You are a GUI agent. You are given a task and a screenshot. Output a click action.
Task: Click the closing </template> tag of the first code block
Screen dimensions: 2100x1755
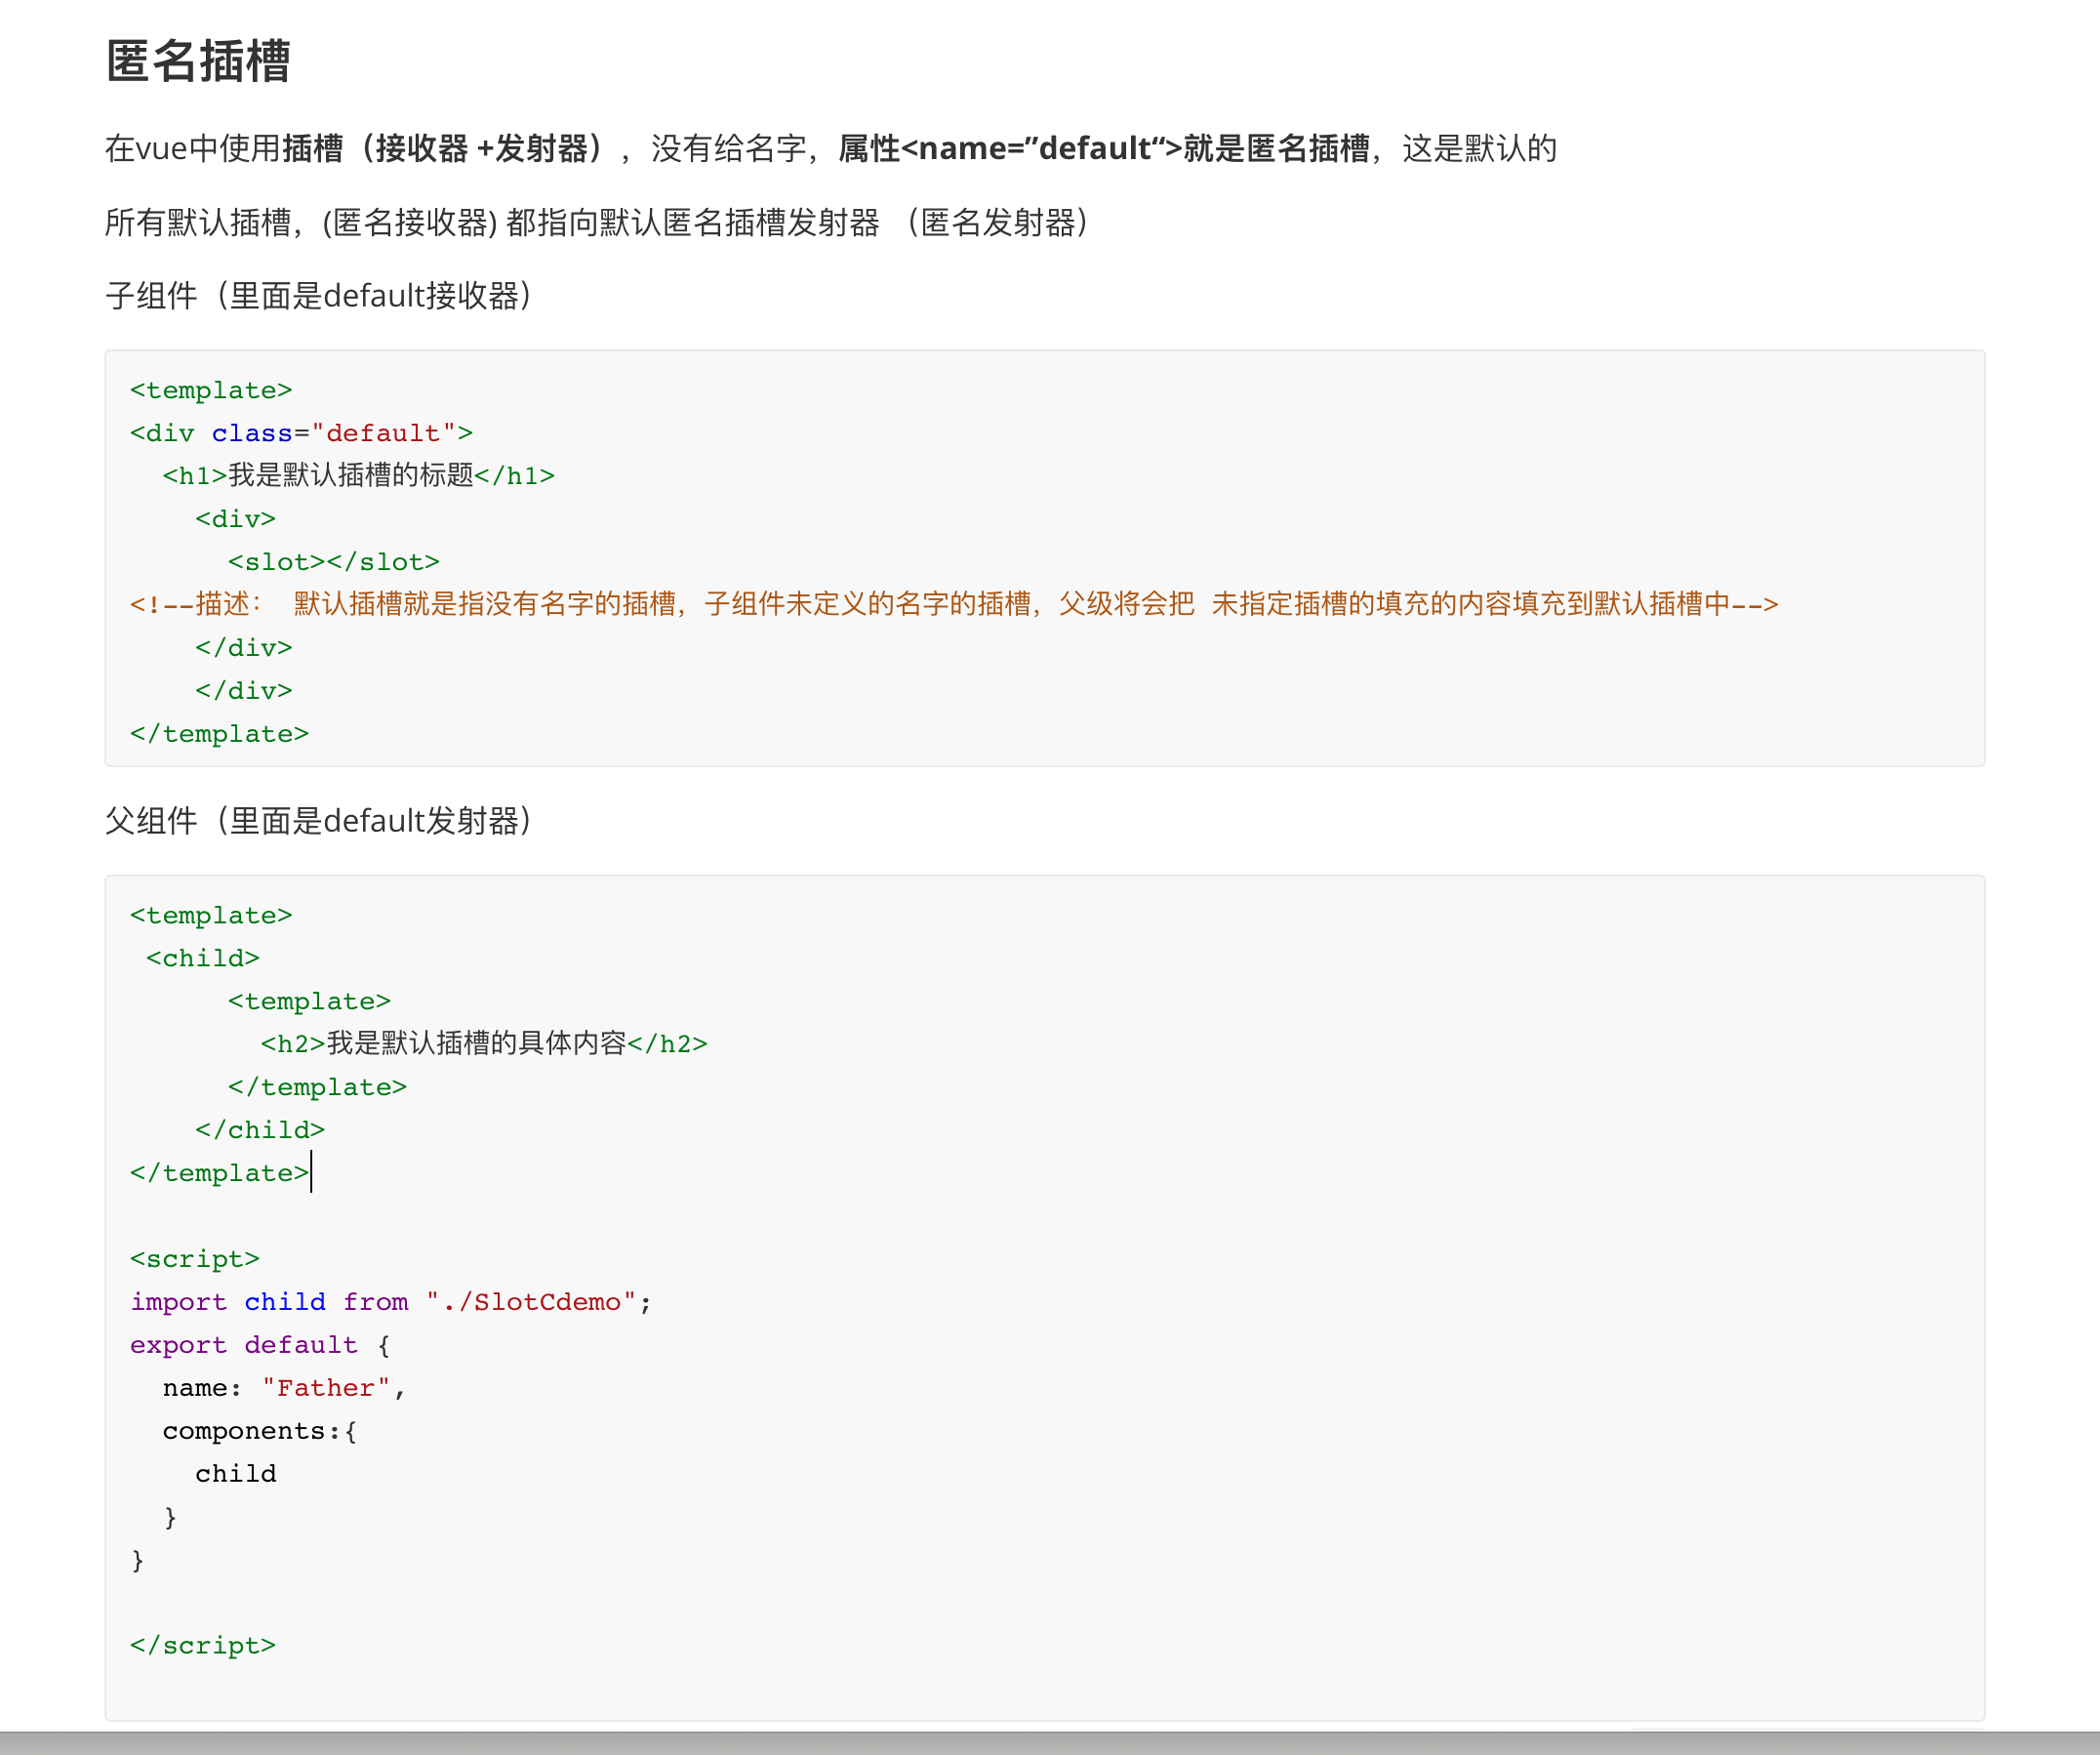point(219,734)
